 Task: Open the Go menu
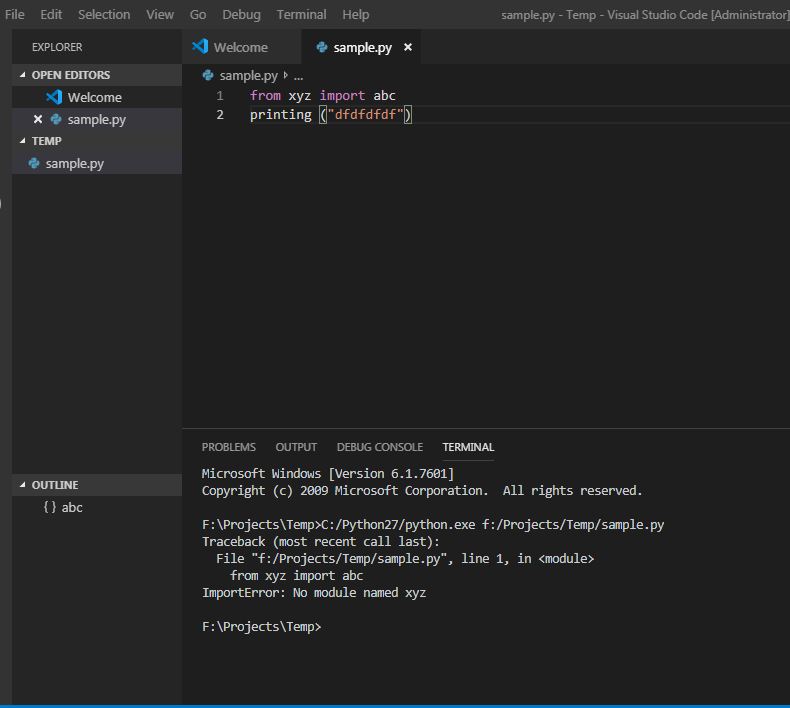198,15
